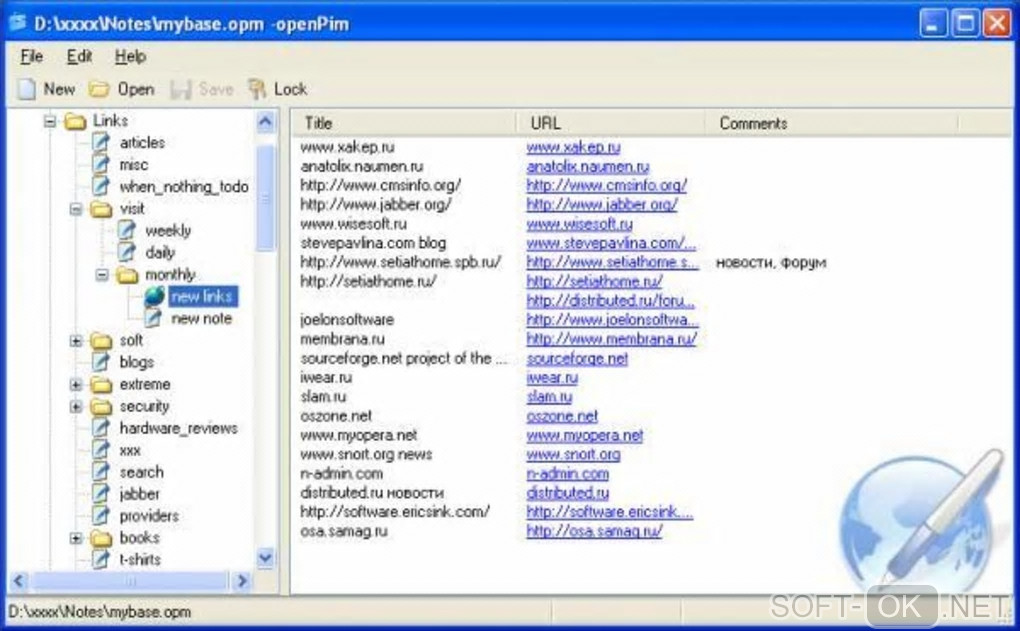1020x631 pixels.
Task: Click the note icon next to weekly
Action: (126, 230)
